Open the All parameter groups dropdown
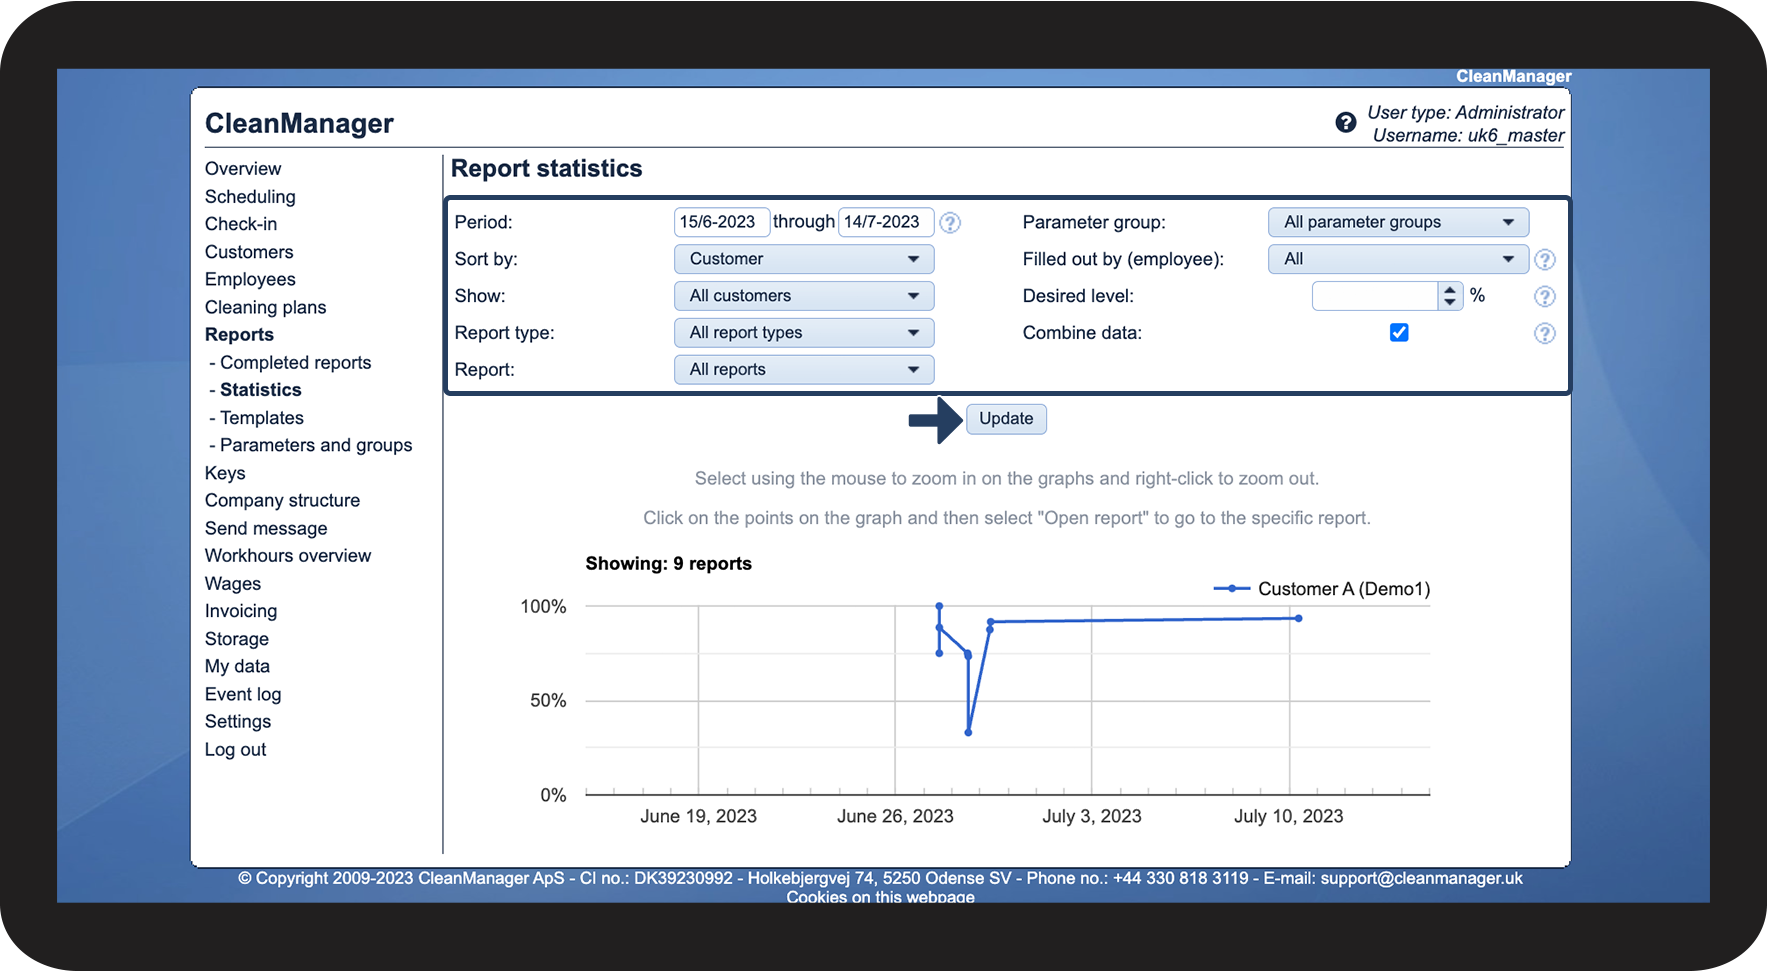This screenshot has height=971, width=1767. (x=1397, y=222)
